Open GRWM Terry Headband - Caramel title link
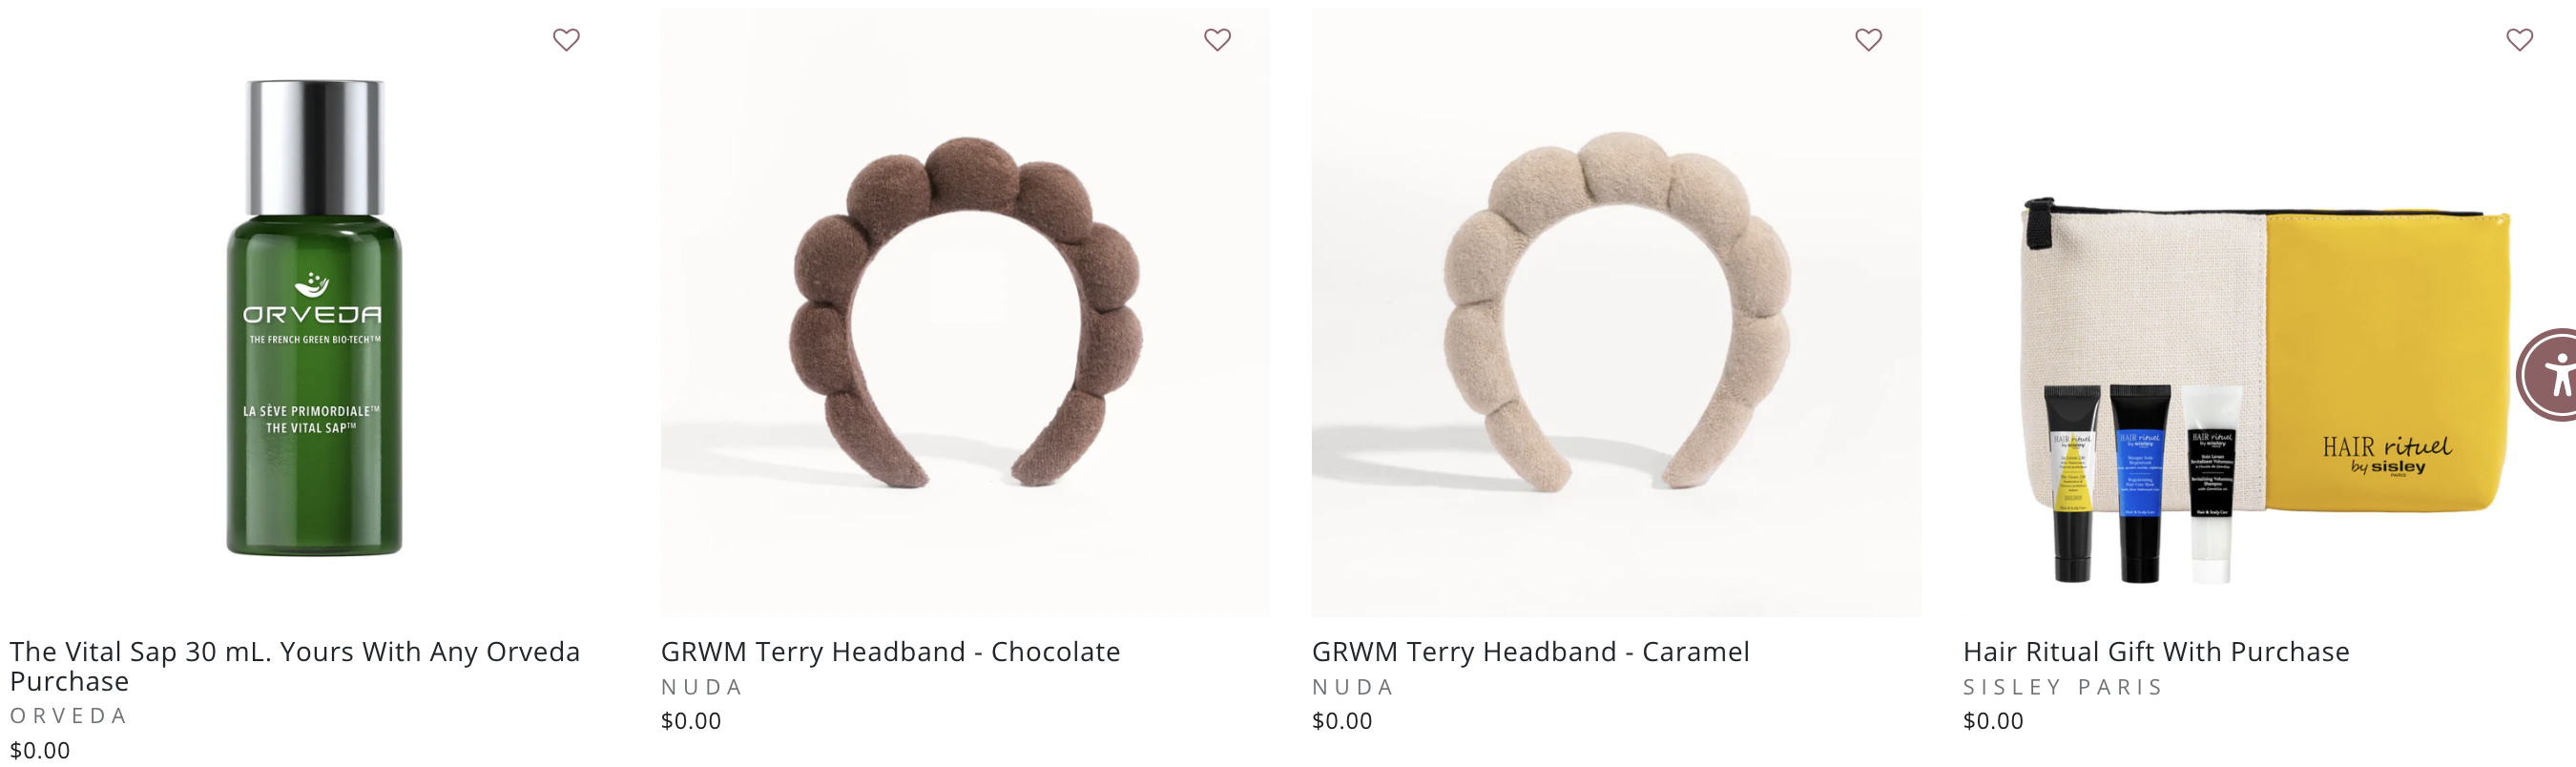The height and width of the screenshot is (767, 2576). [x=1530, y=652]
